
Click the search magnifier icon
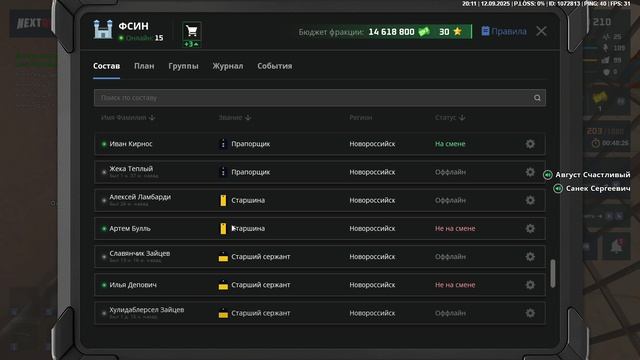pos(537,98)
